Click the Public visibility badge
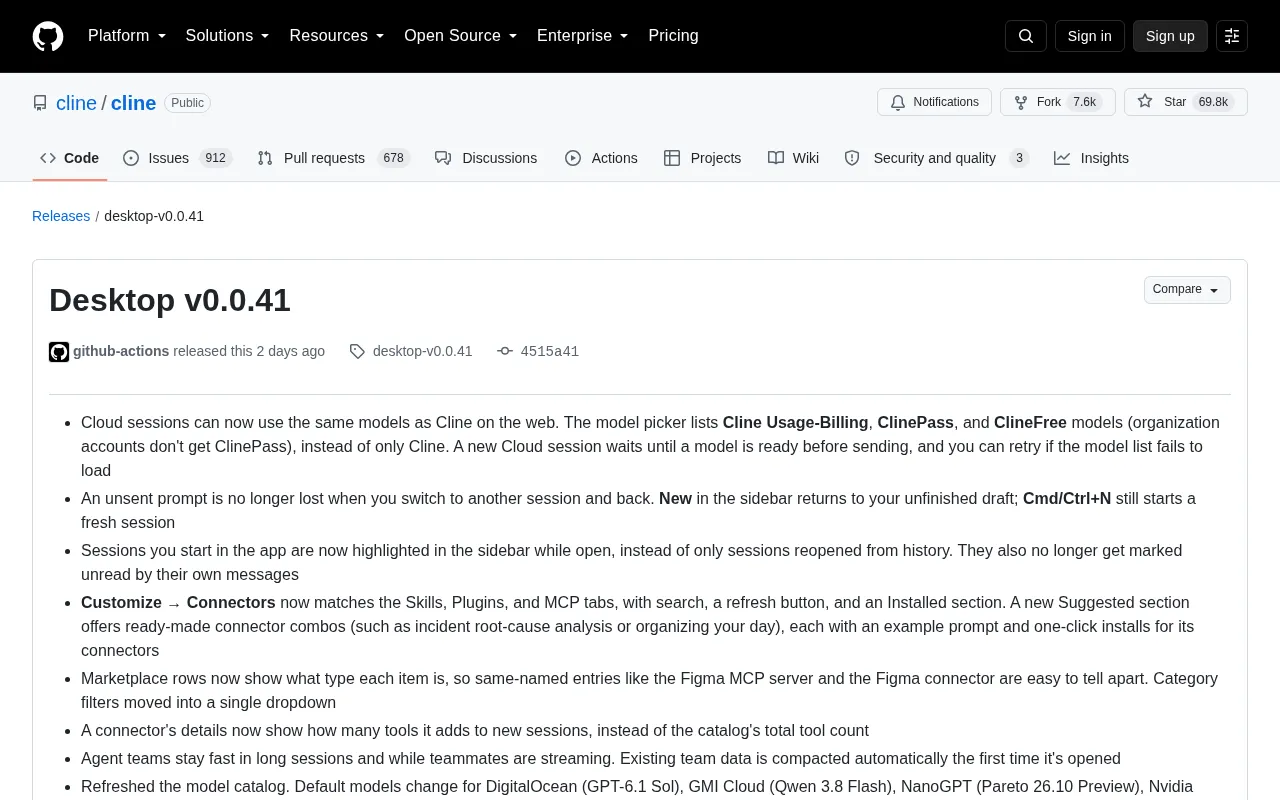The image size is (1280, 800). coord(187,103)
